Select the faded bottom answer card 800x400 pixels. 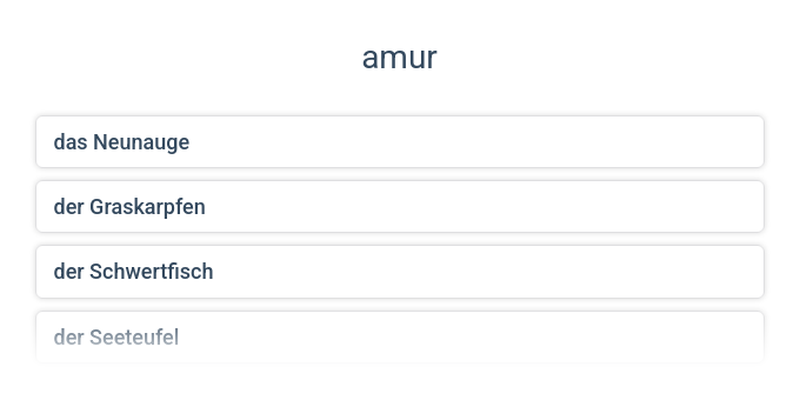click(x=400, y=337)
